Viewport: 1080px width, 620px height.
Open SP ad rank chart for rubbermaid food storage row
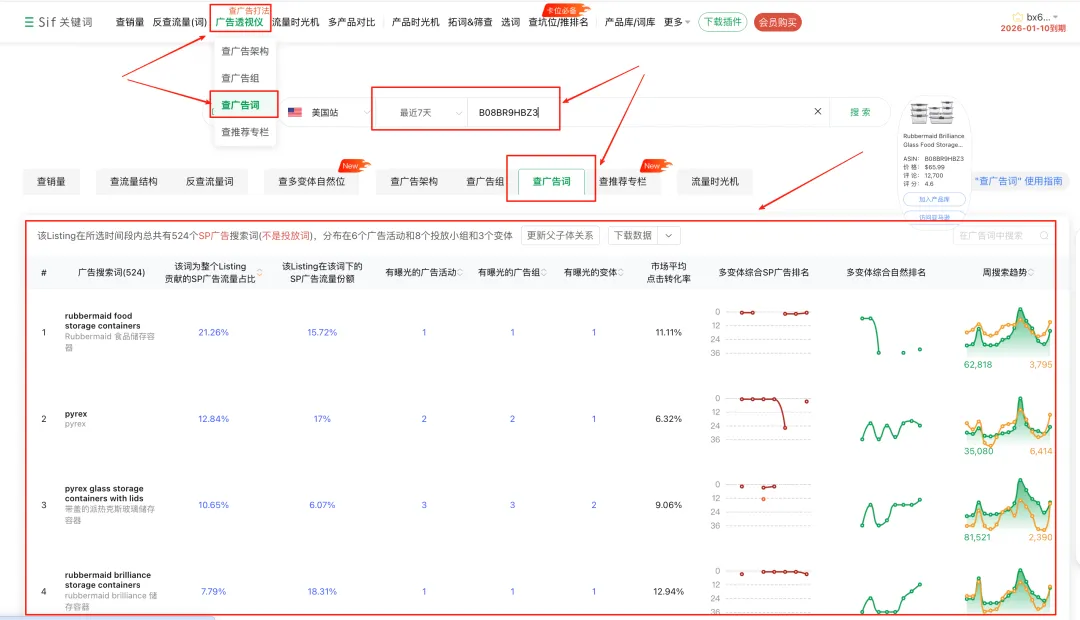761,332
